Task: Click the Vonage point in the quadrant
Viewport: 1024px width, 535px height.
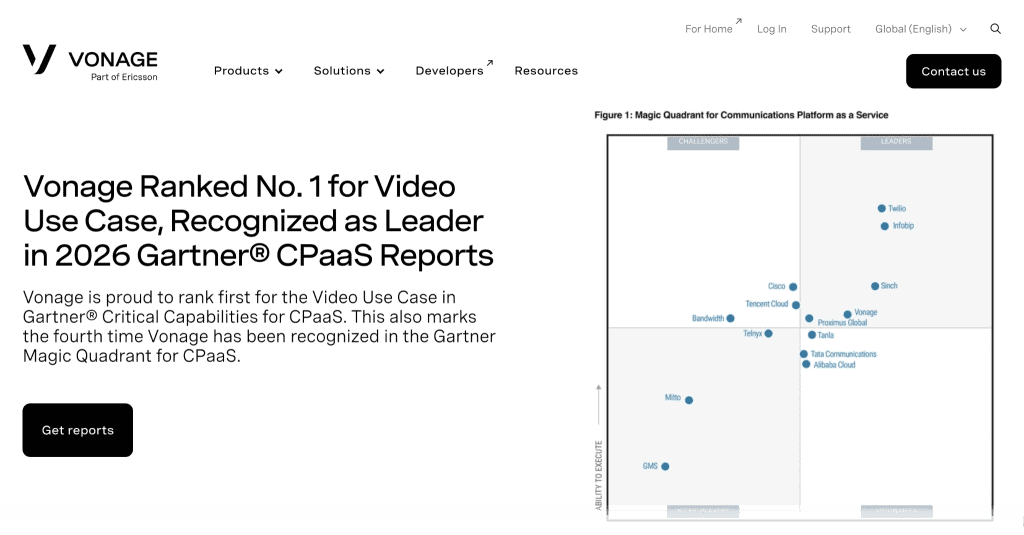Action: (x=847, y=315)
